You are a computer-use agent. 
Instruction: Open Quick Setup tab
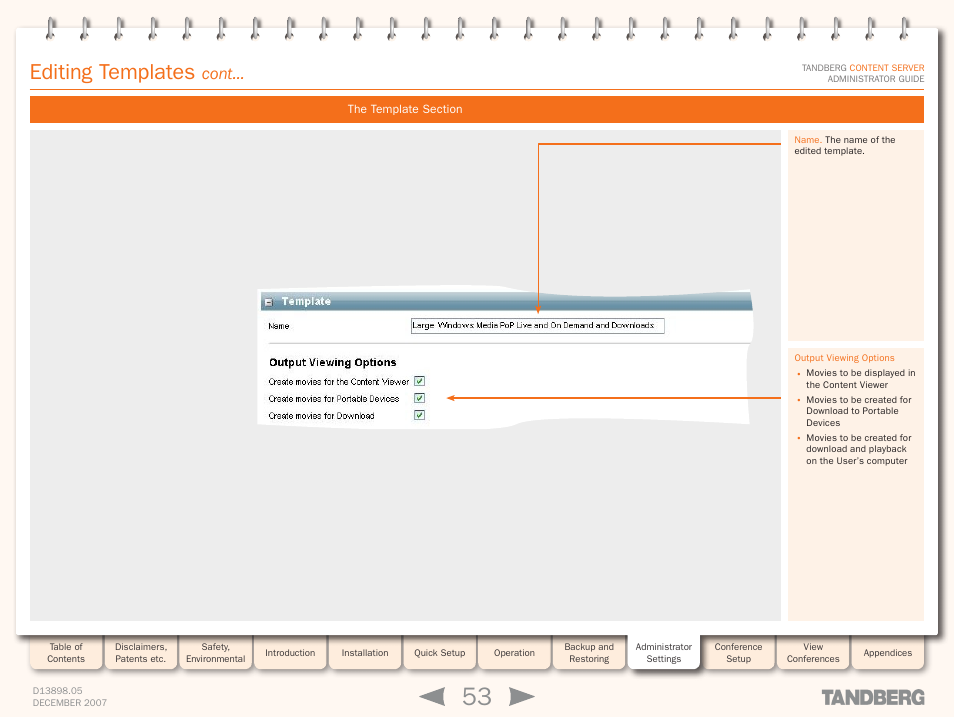(x=439, y=653)
